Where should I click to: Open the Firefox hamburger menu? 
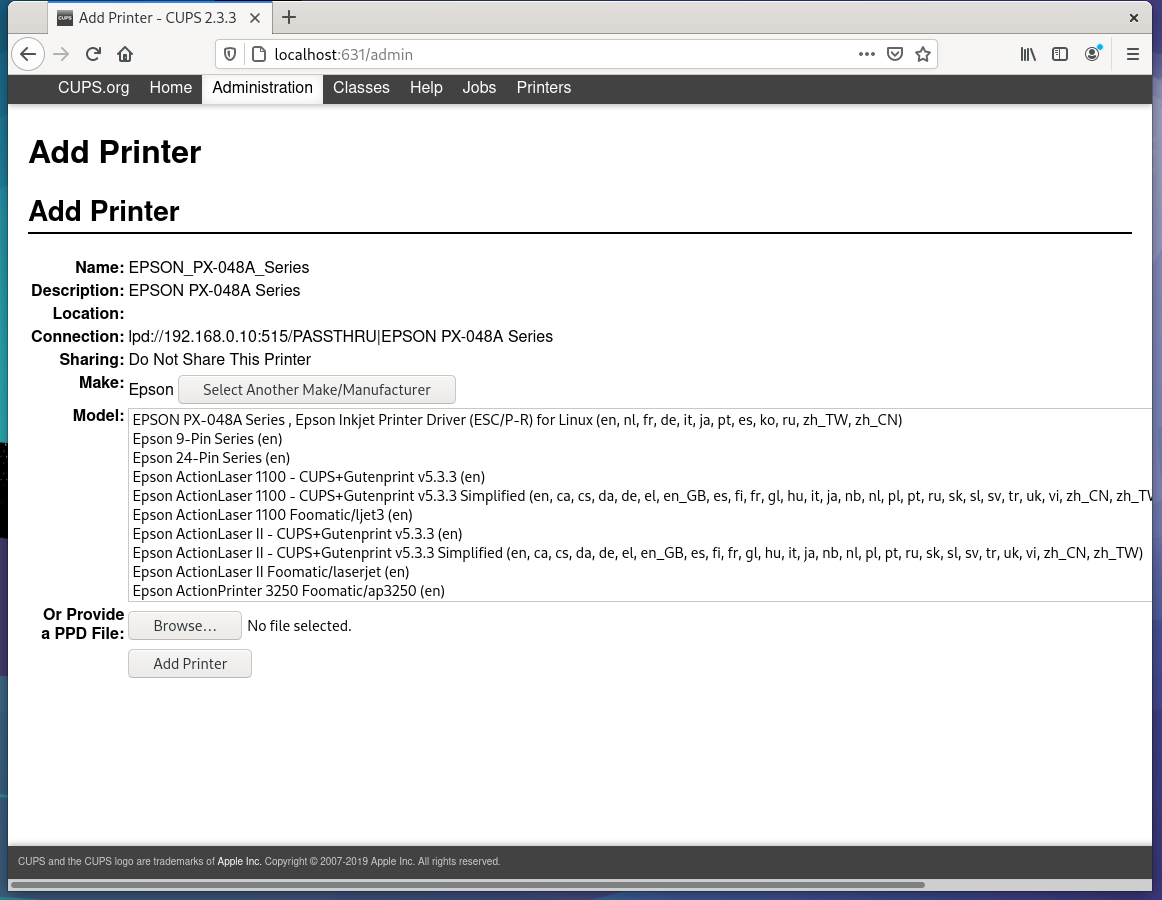point(1132,54)
